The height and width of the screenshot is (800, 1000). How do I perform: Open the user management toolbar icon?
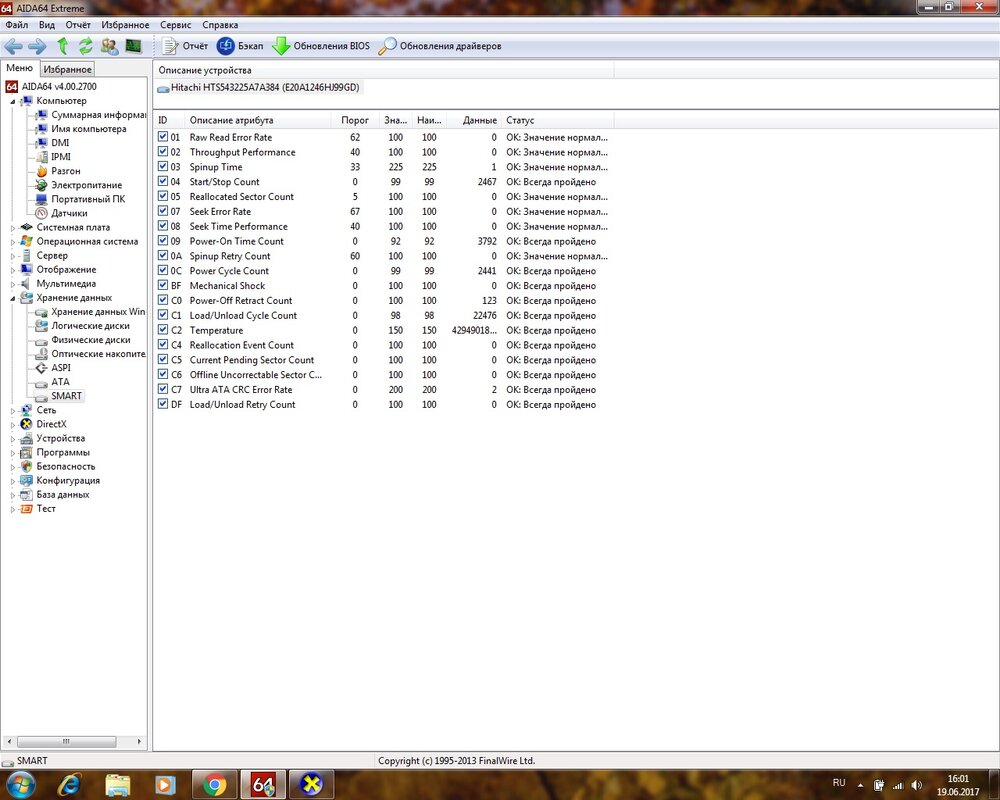[x=110, y=46]
